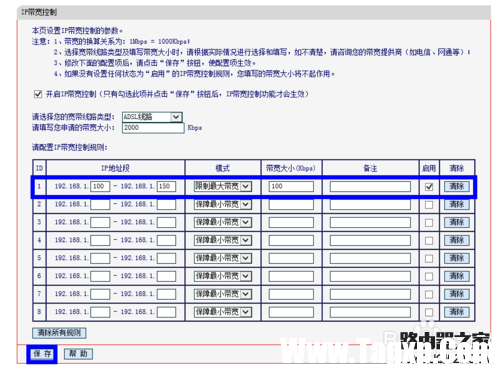
Task: Enable checkbox for rule 4
Action: 429,241
